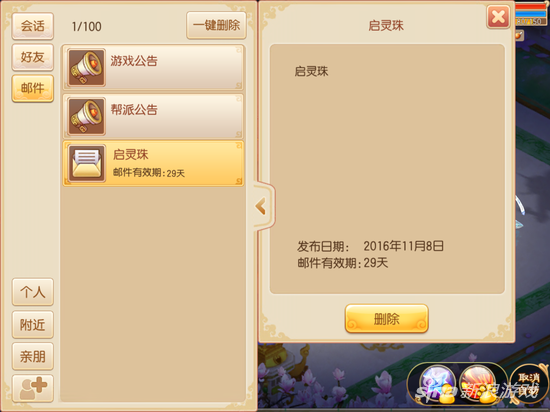Switch to the 好友 tab
The height and width of the screenshot is (412, 550).
coord(33,57)
